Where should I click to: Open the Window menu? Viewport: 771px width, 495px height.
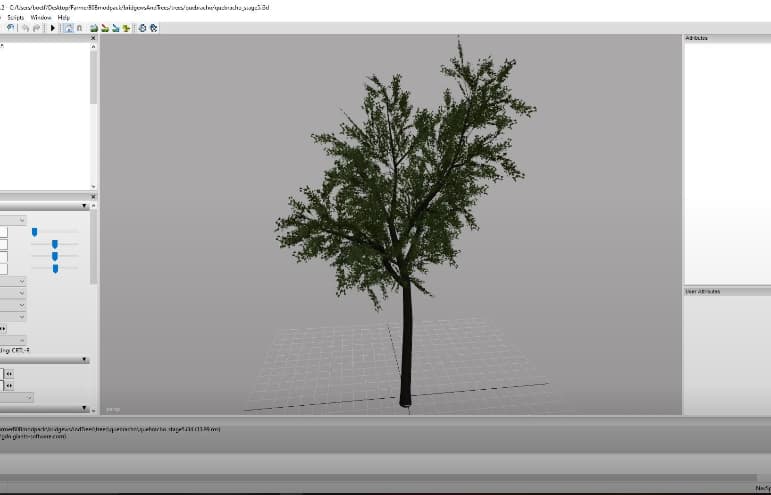[39, 17]
